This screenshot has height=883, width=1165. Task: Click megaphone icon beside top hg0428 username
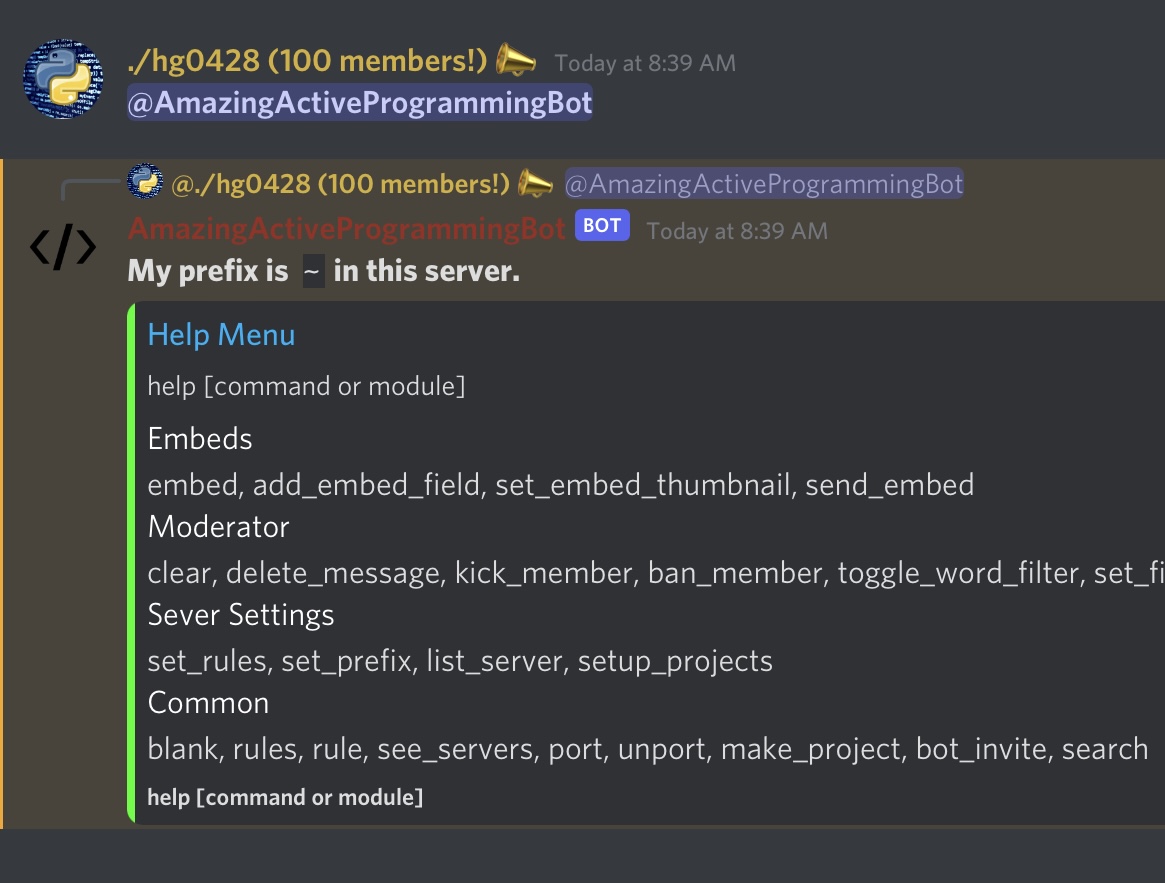[x=516, y=60]
